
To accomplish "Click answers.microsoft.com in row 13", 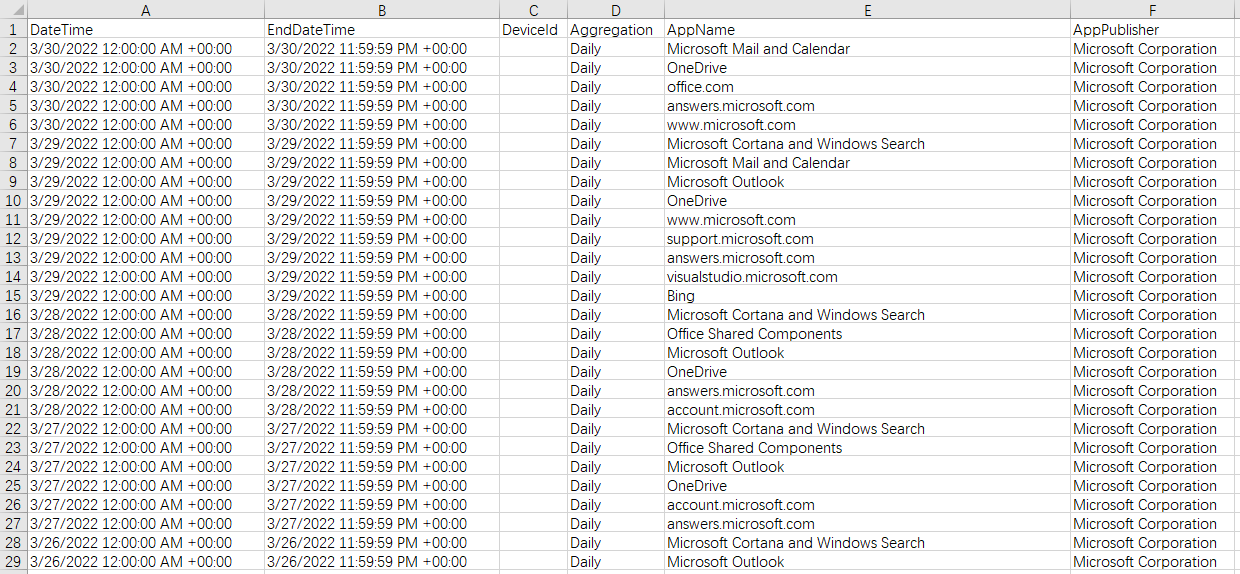I will (867, 258).
